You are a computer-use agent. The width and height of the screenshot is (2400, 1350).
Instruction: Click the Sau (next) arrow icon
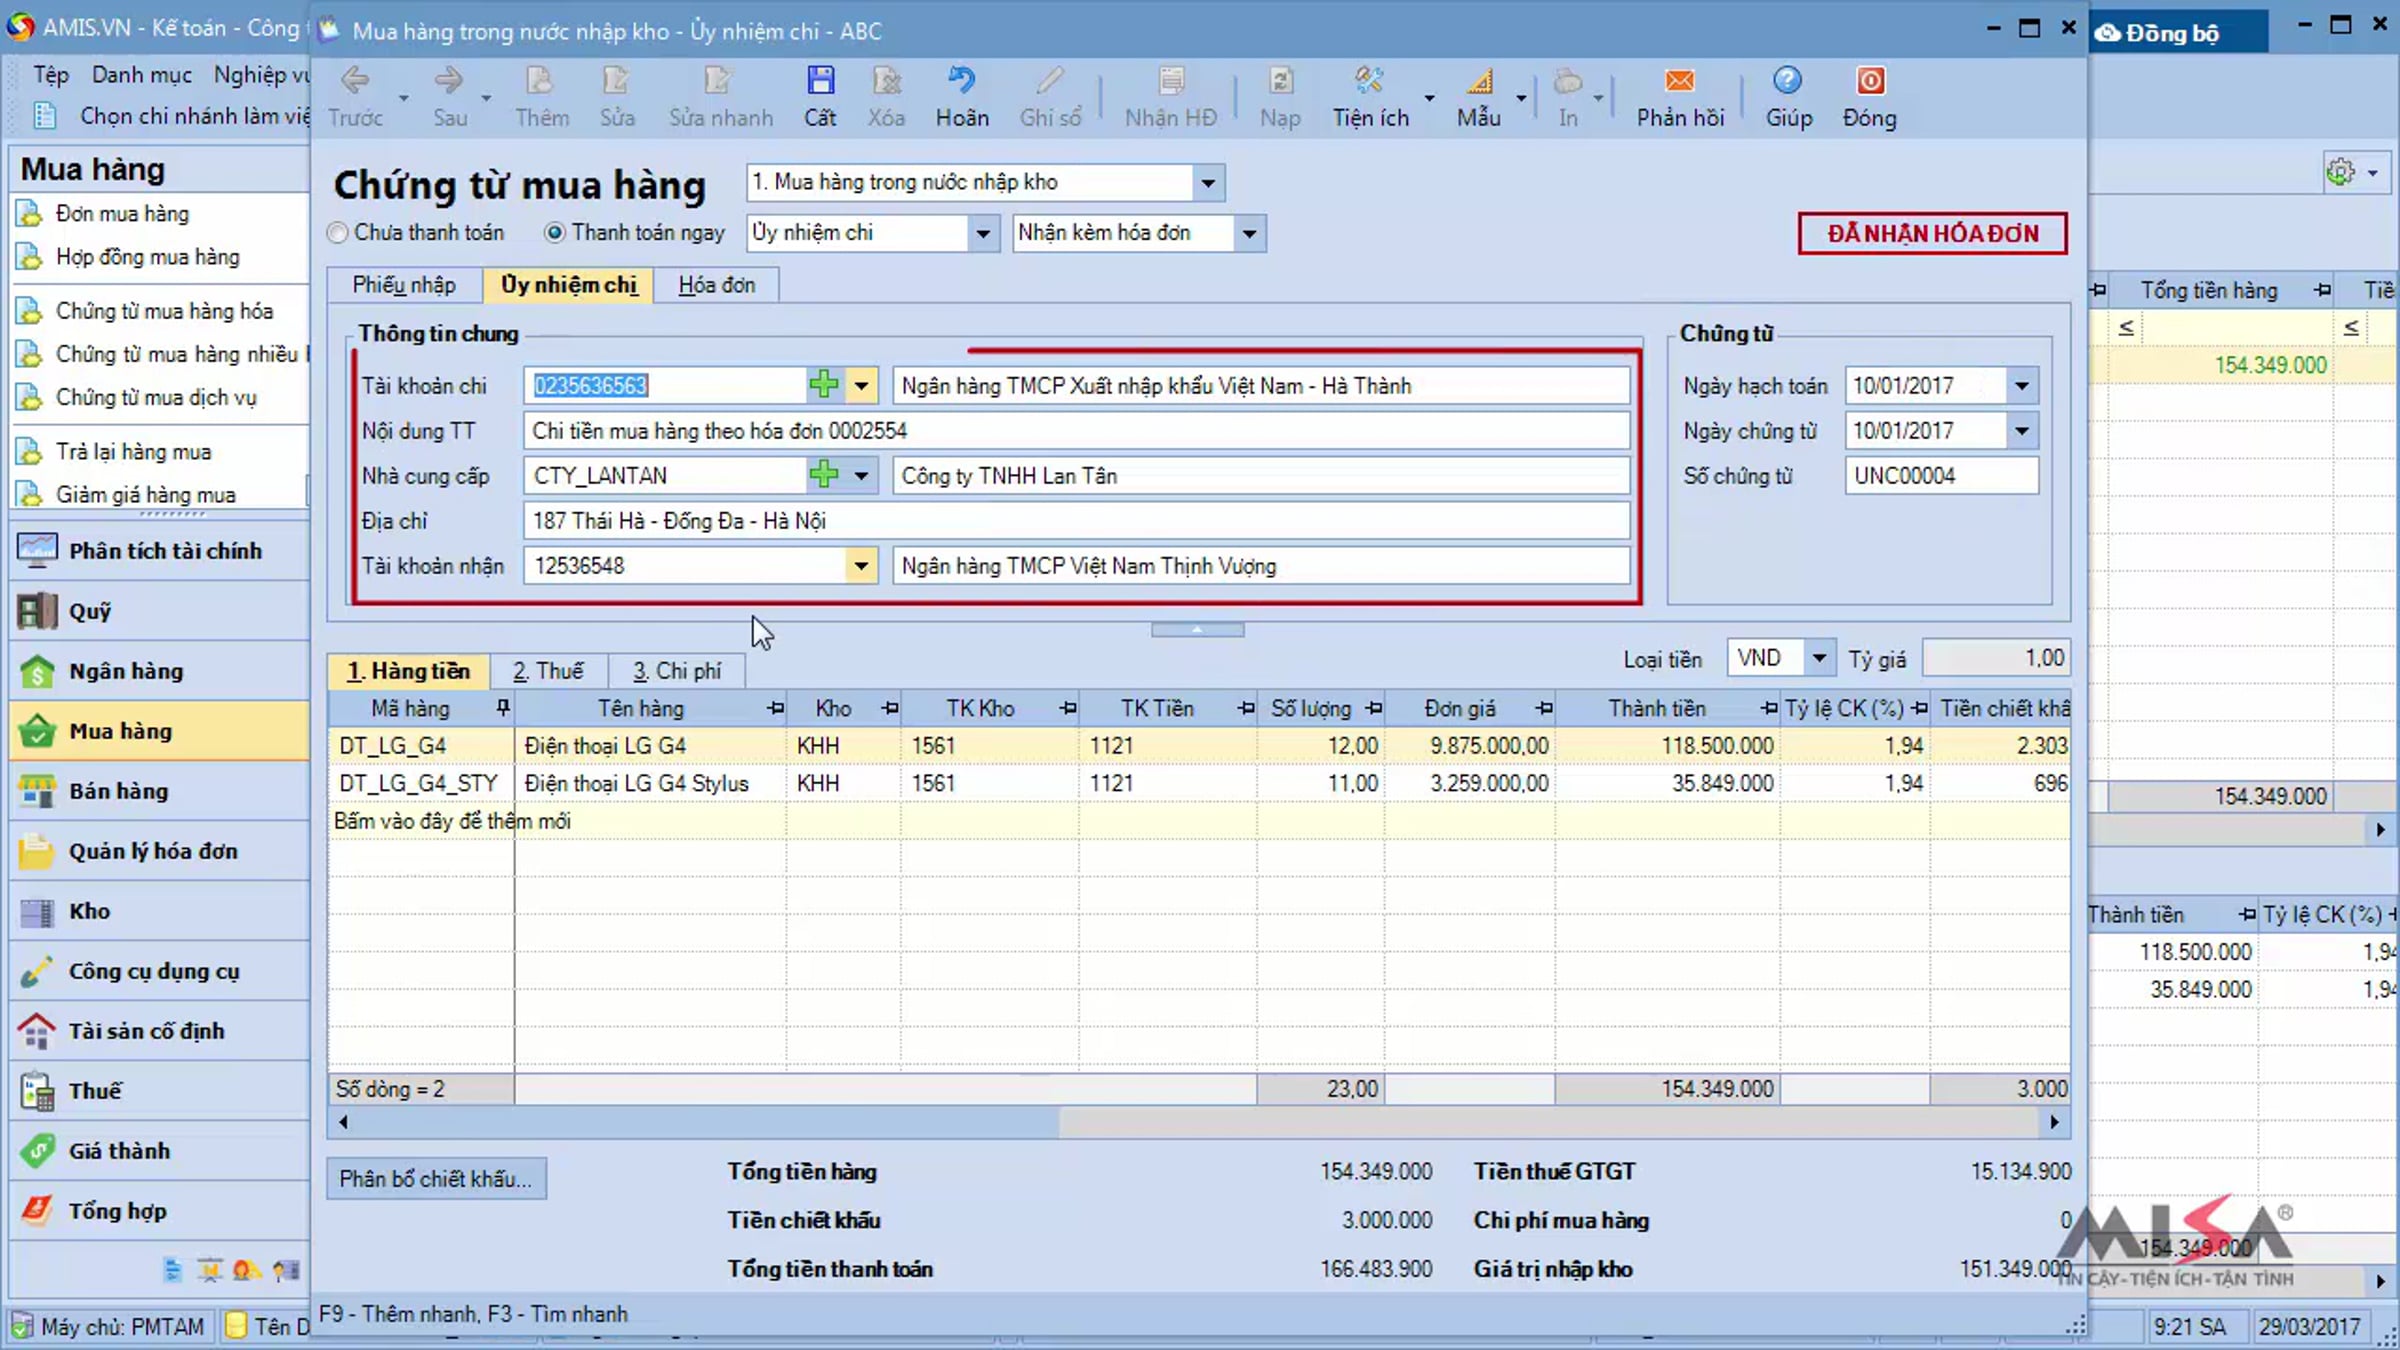coord(449,81)
